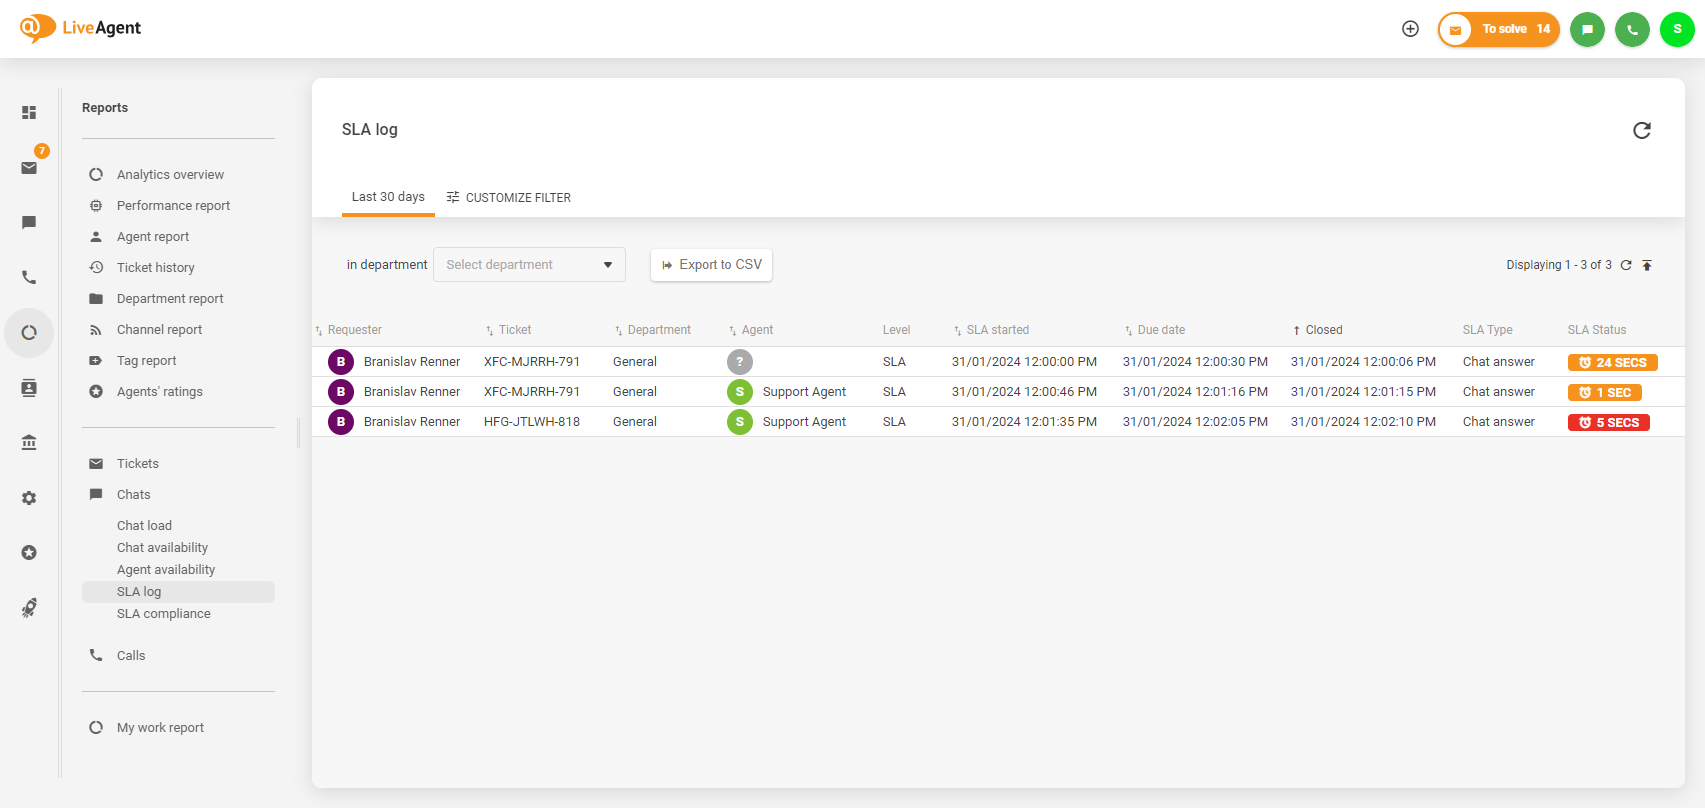Open the To solve 14 button
This screenshot has width=1705, height=808.
coord(1498,29)
